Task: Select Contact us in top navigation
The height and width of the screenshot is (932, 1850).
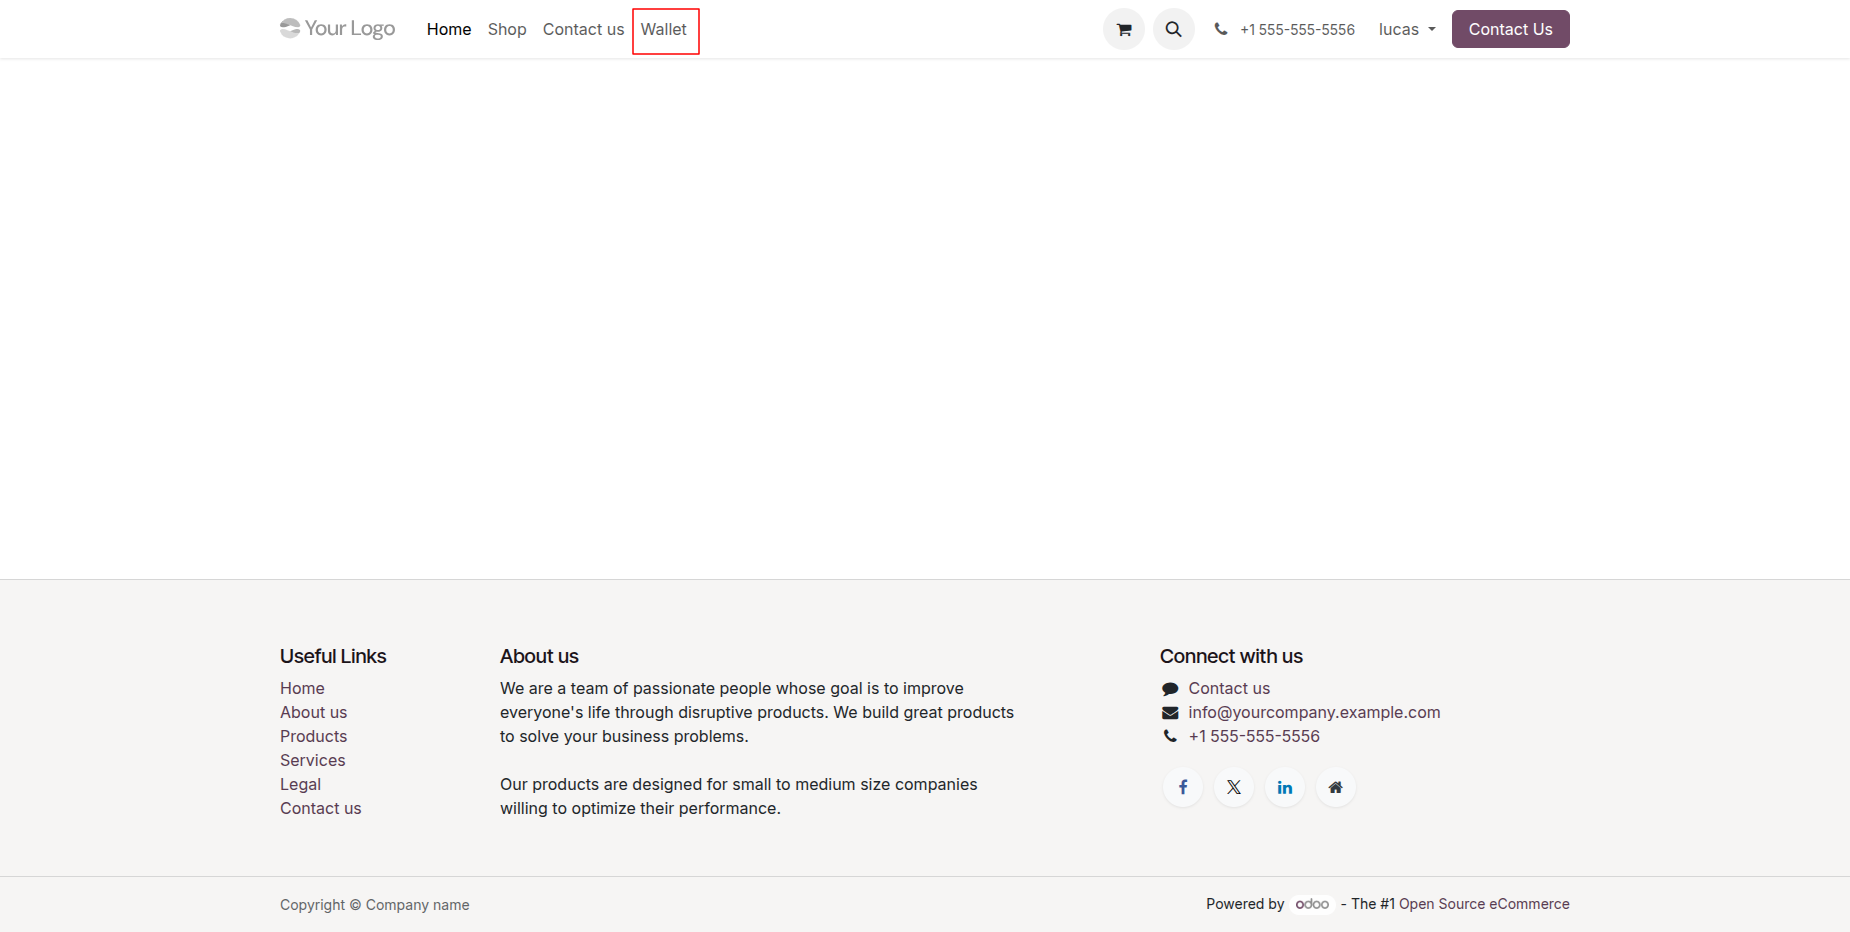Action: (x=583, y=29)
